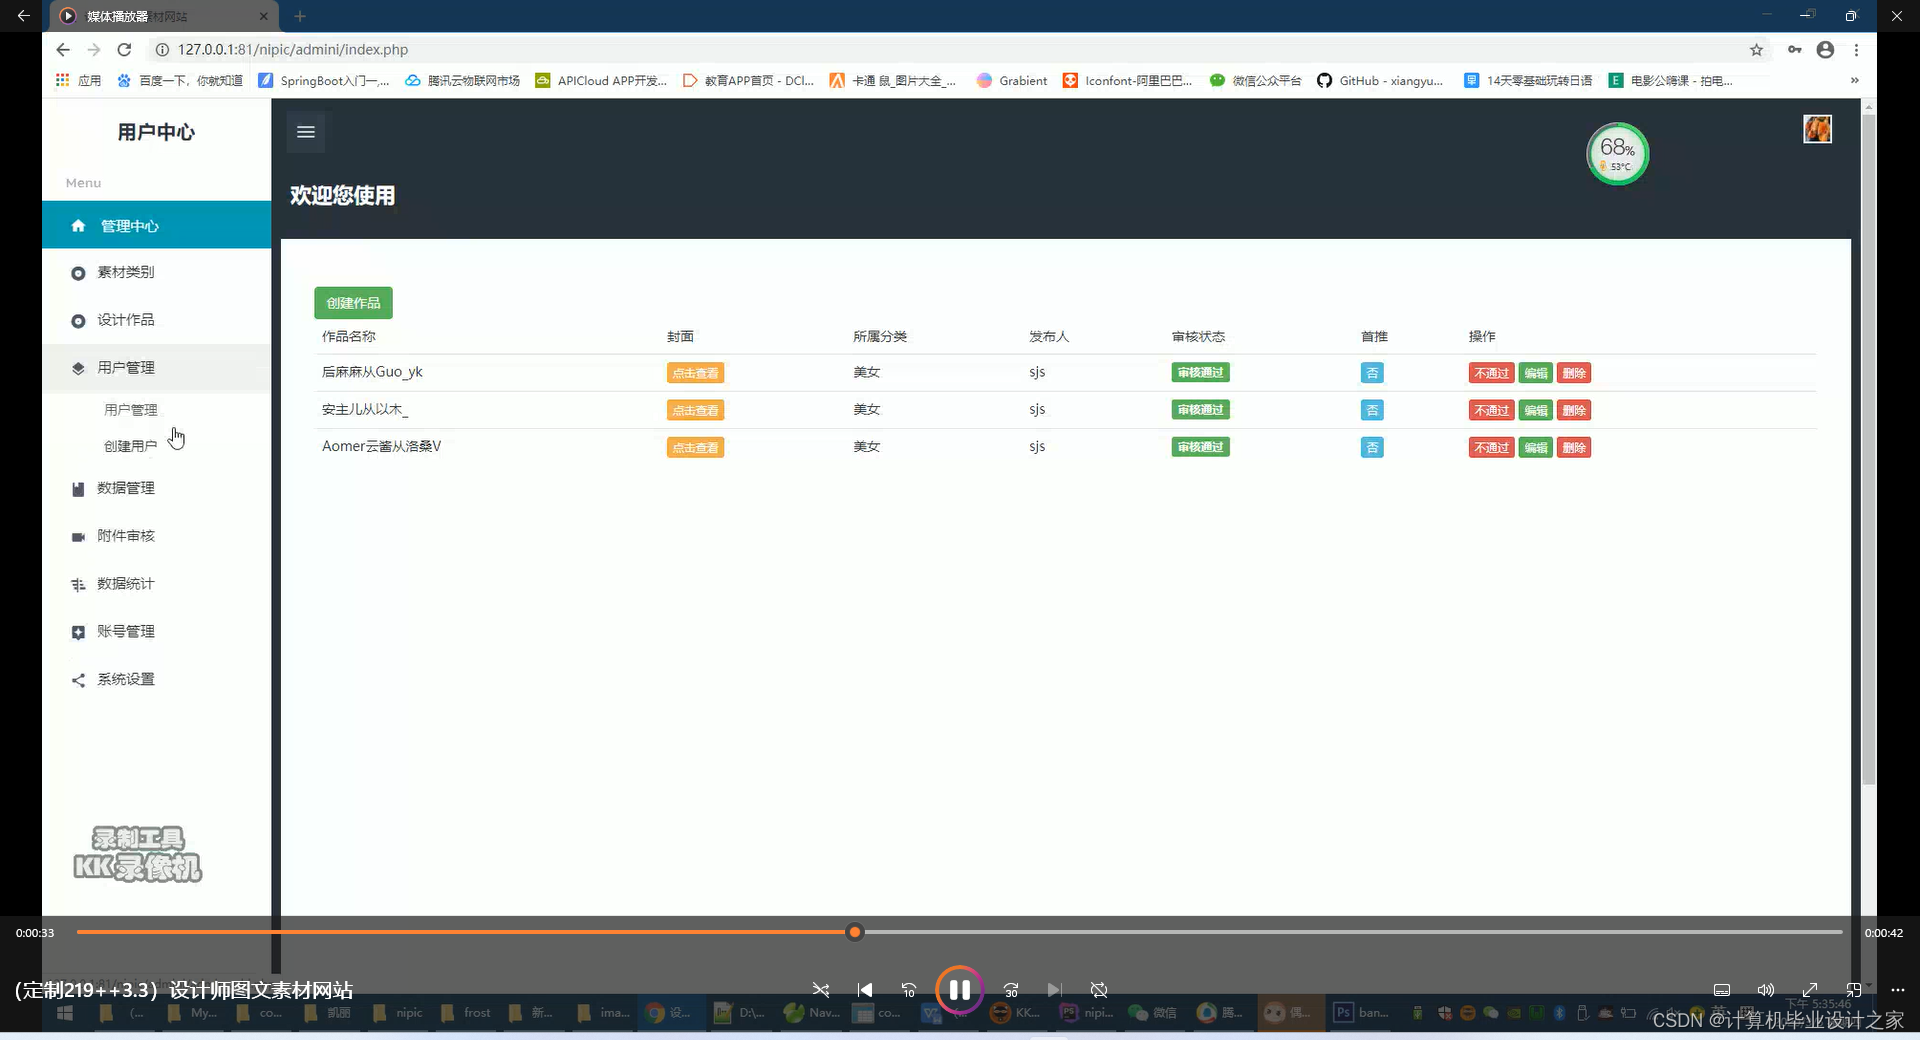Toggle 首推 否 for 安主儿从以木_
1920x1040 pixels.
[x=1372, y=410]
